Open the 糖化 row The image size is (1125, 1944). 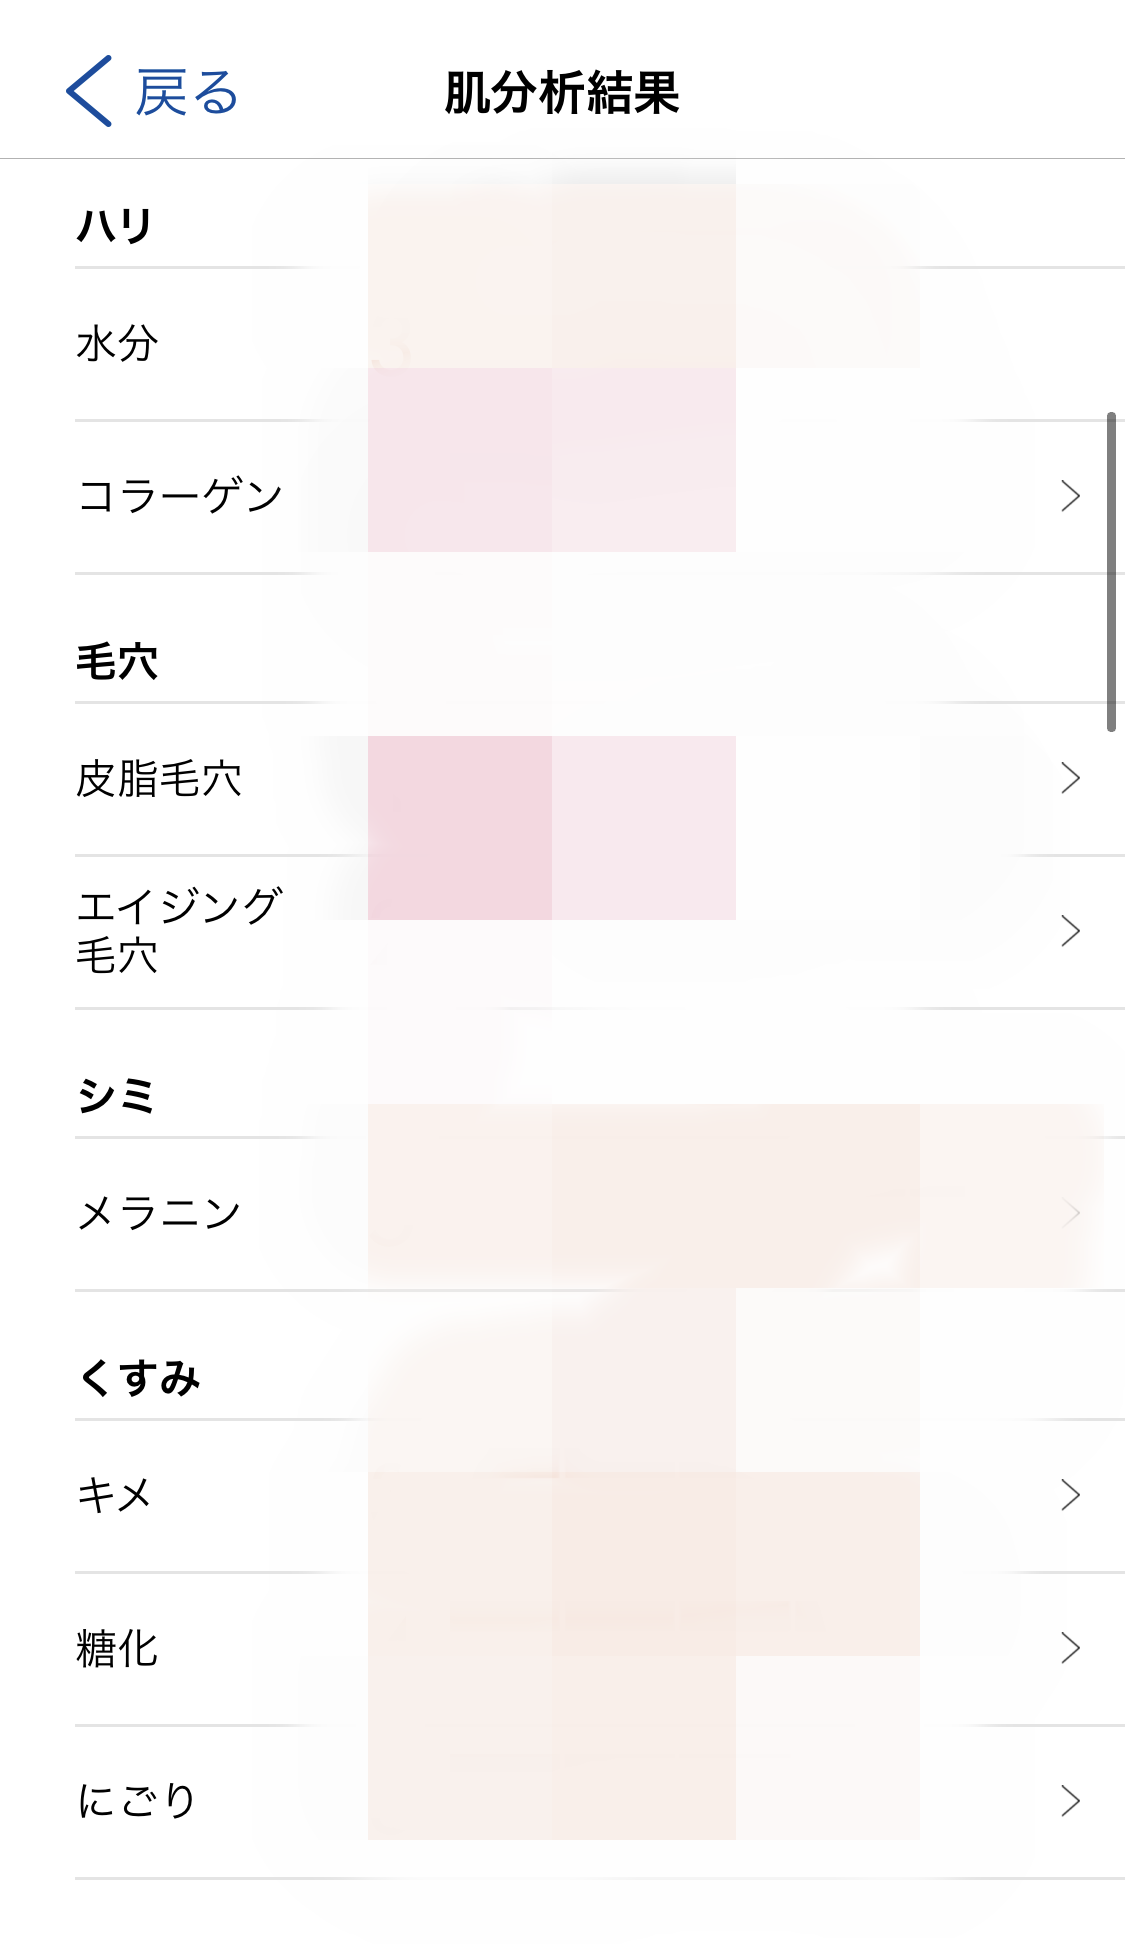117,1649
